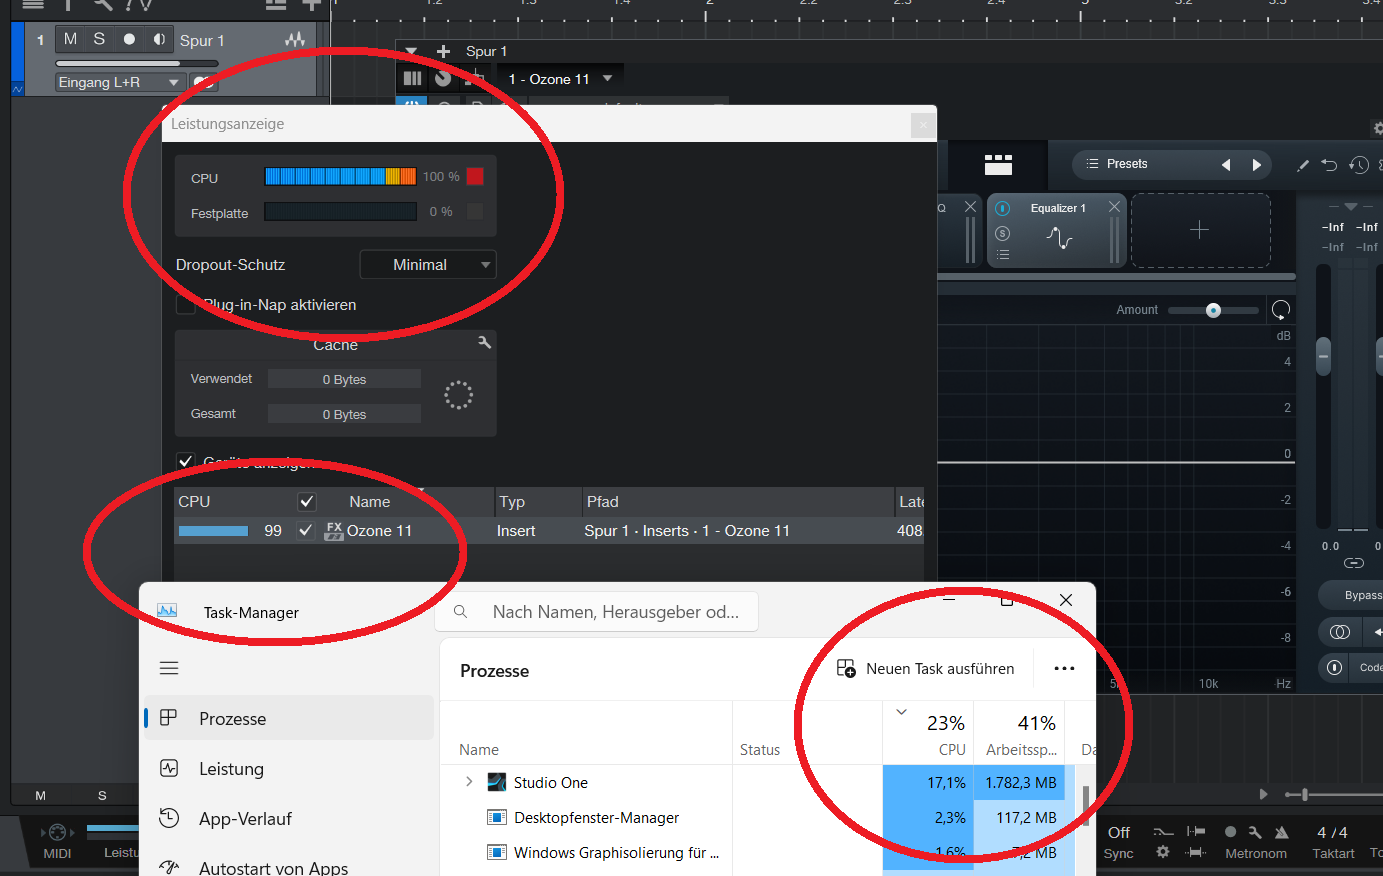This screenshot has width=1383, height=876.
Task: Collapse the Spur 1 plugin window arrow
Action: point(411,51)
